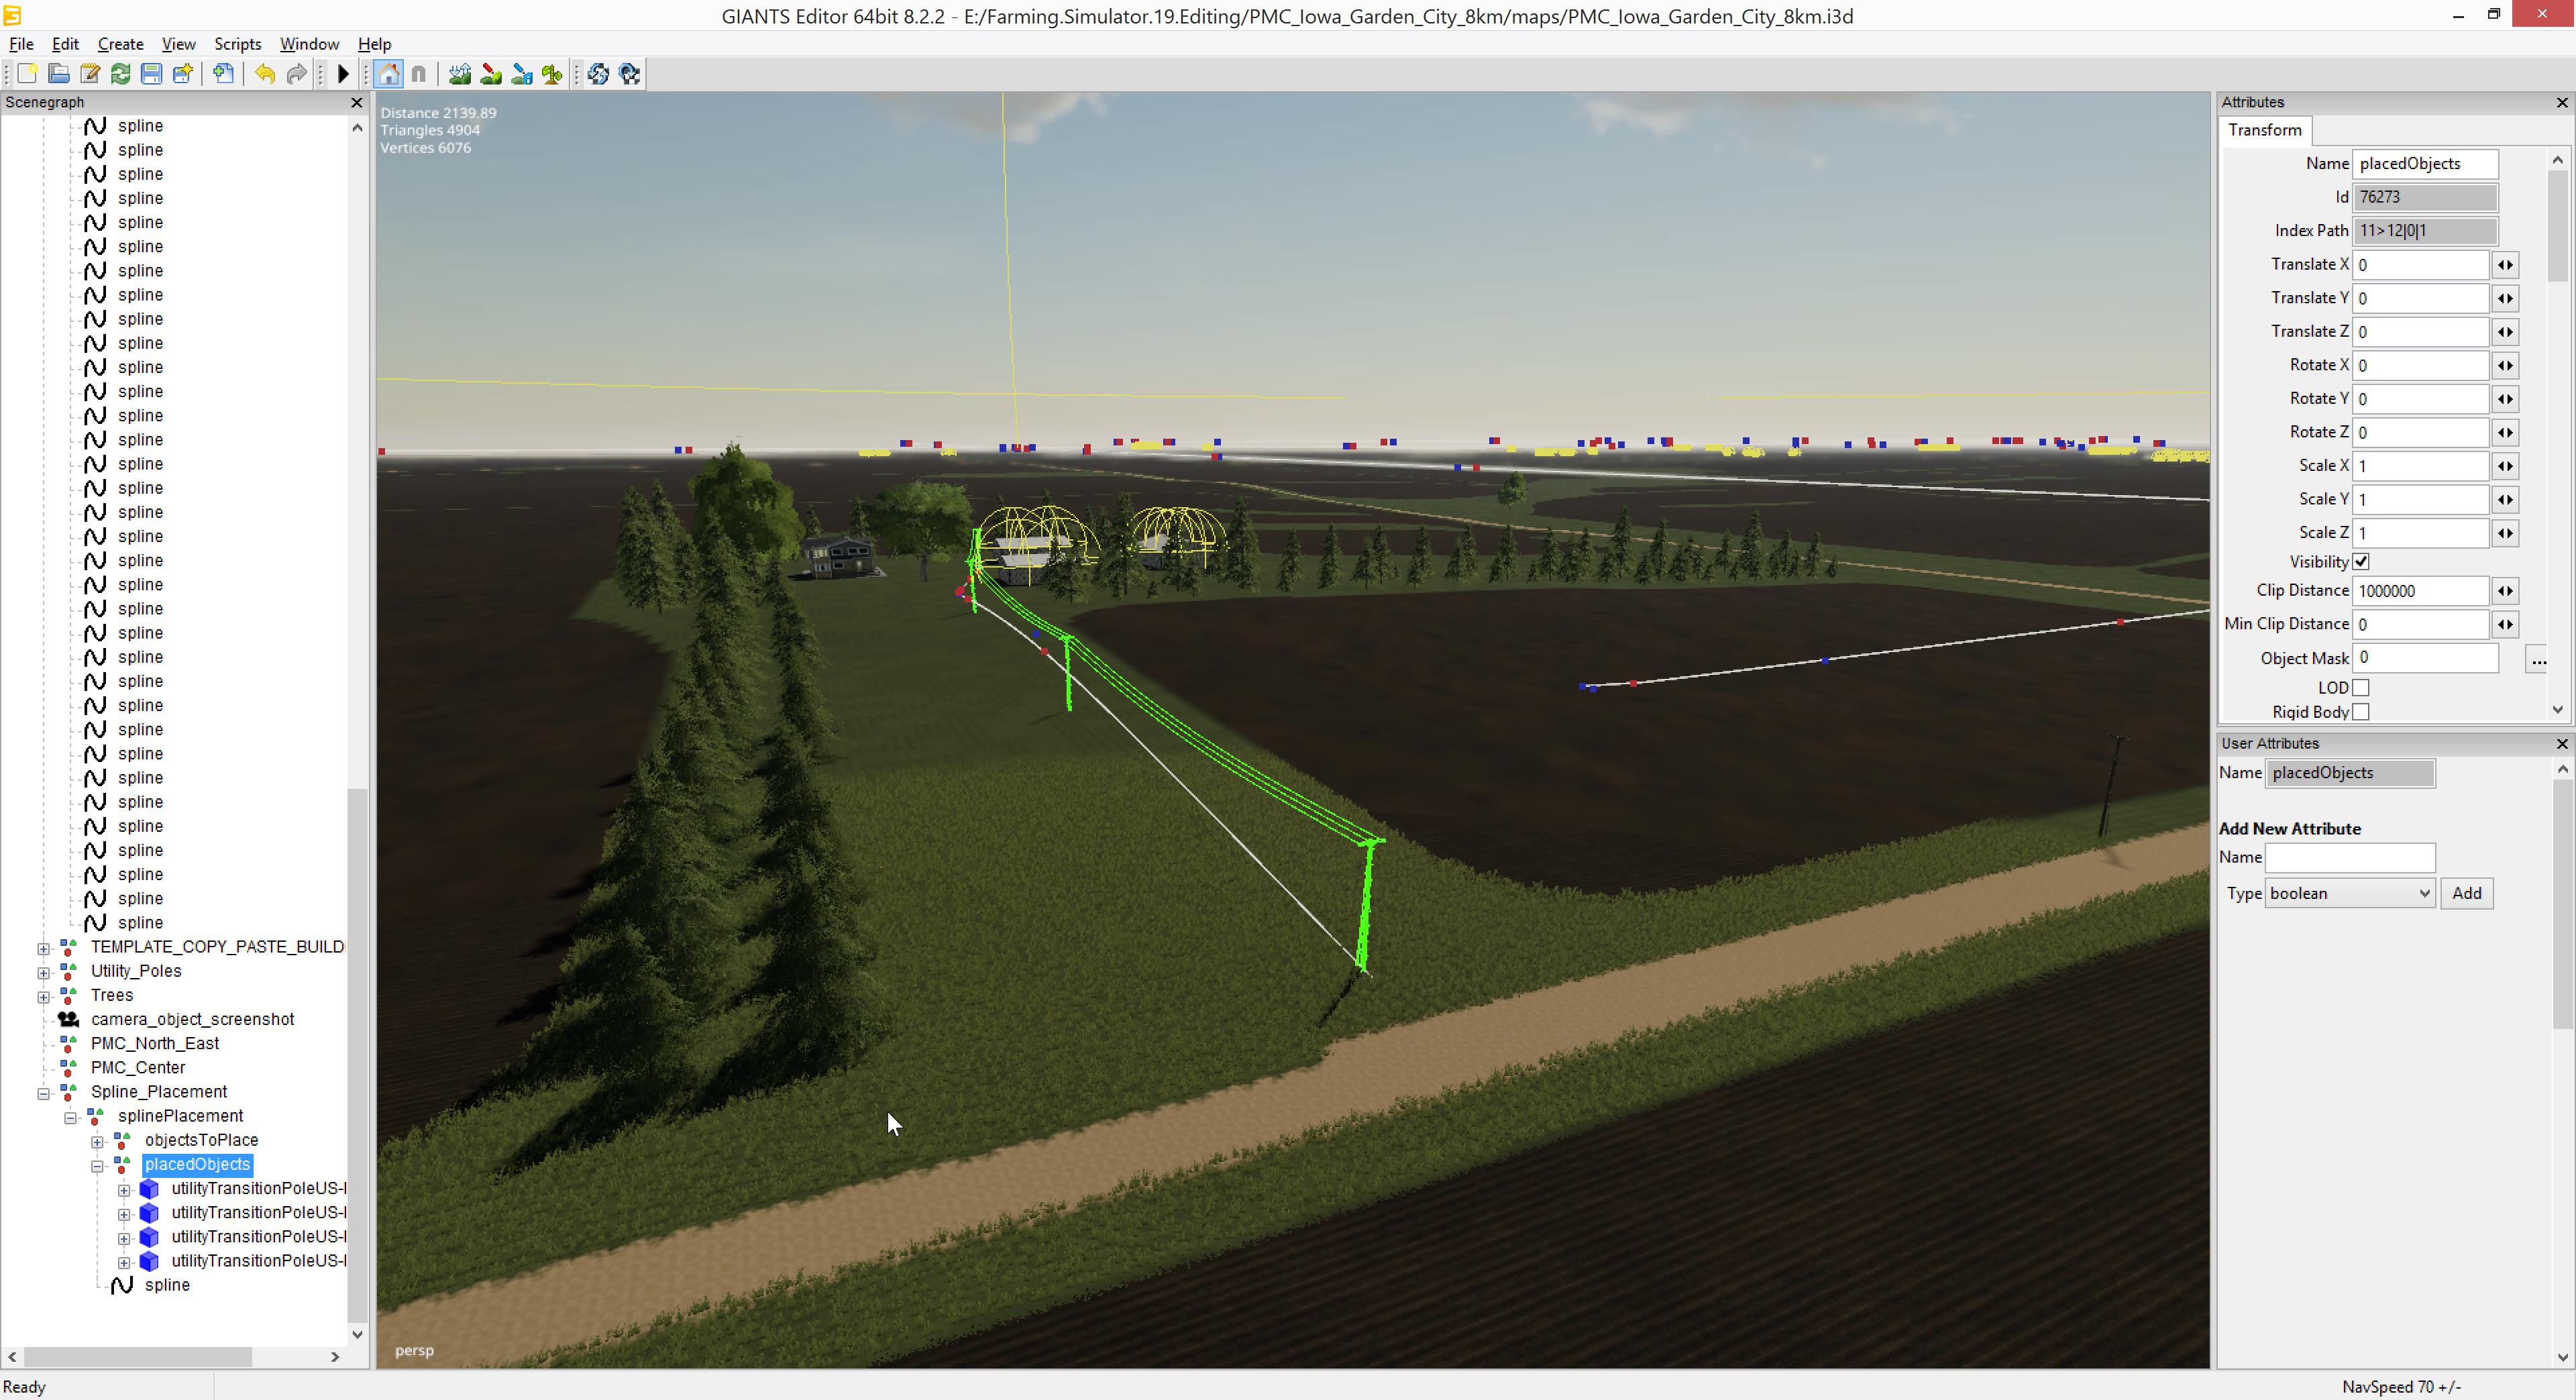This screenshot has height=1400, width=2576.
Task: Click the New scene toolbar icon
Action: (x=27, y=74)
